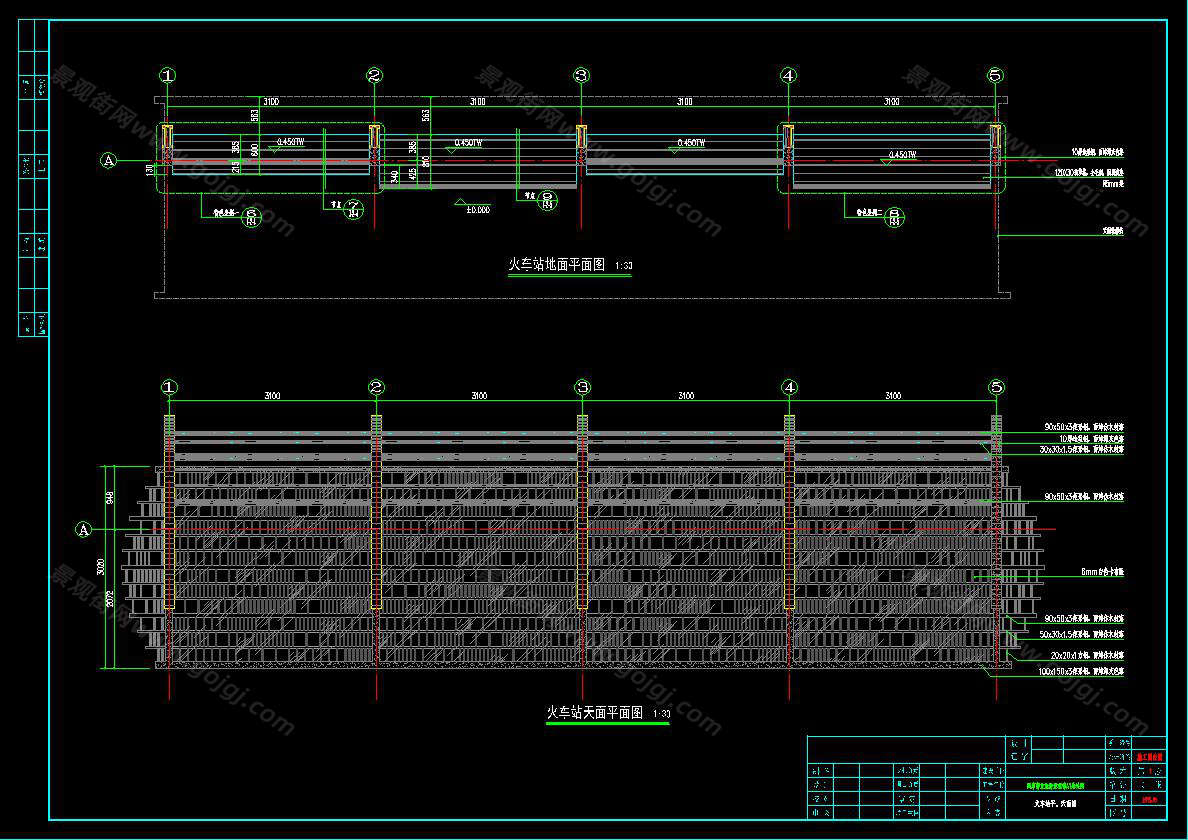The height and width of the screenshot is (840, 1188).
Task: Click the ±0.000 elevation marker
Action: 476,209
